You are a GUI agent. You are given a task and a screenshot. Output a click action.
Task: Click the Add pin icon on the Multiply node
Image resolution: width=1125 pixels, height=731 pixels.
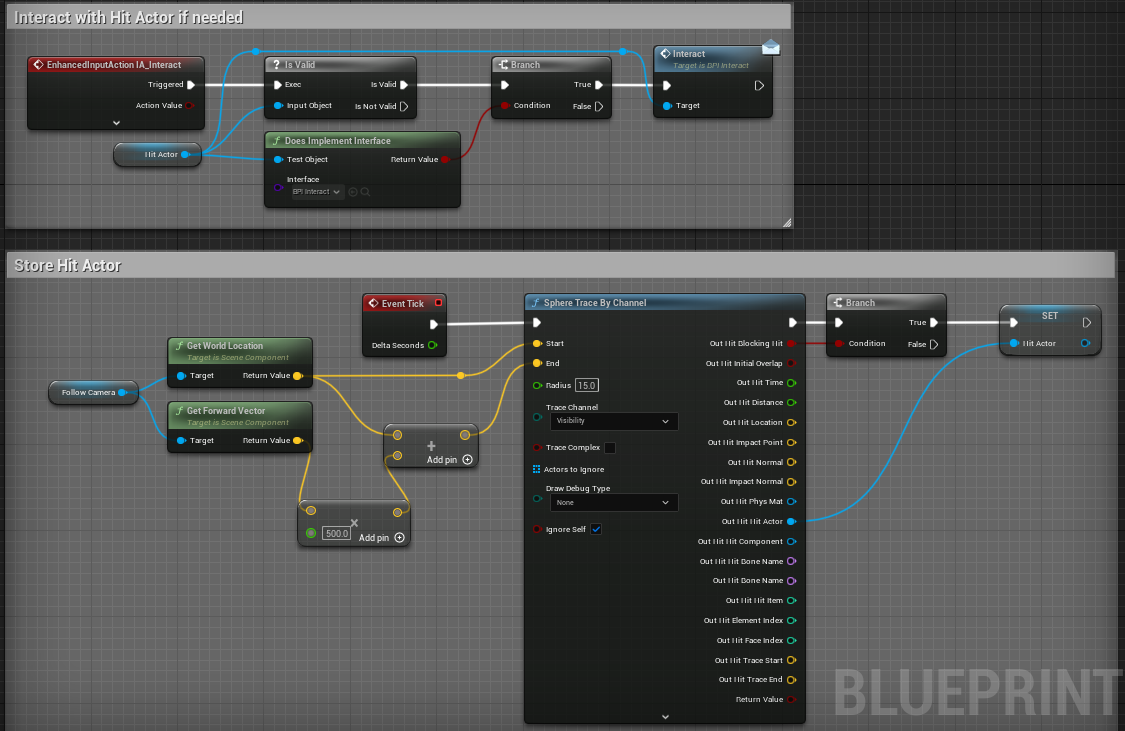tap(398, 537)
